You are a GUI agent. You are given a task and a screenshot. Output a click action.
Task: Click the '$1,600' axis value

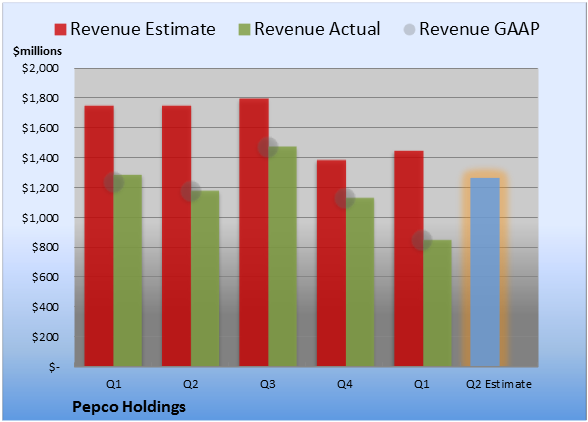pos(40,128)
